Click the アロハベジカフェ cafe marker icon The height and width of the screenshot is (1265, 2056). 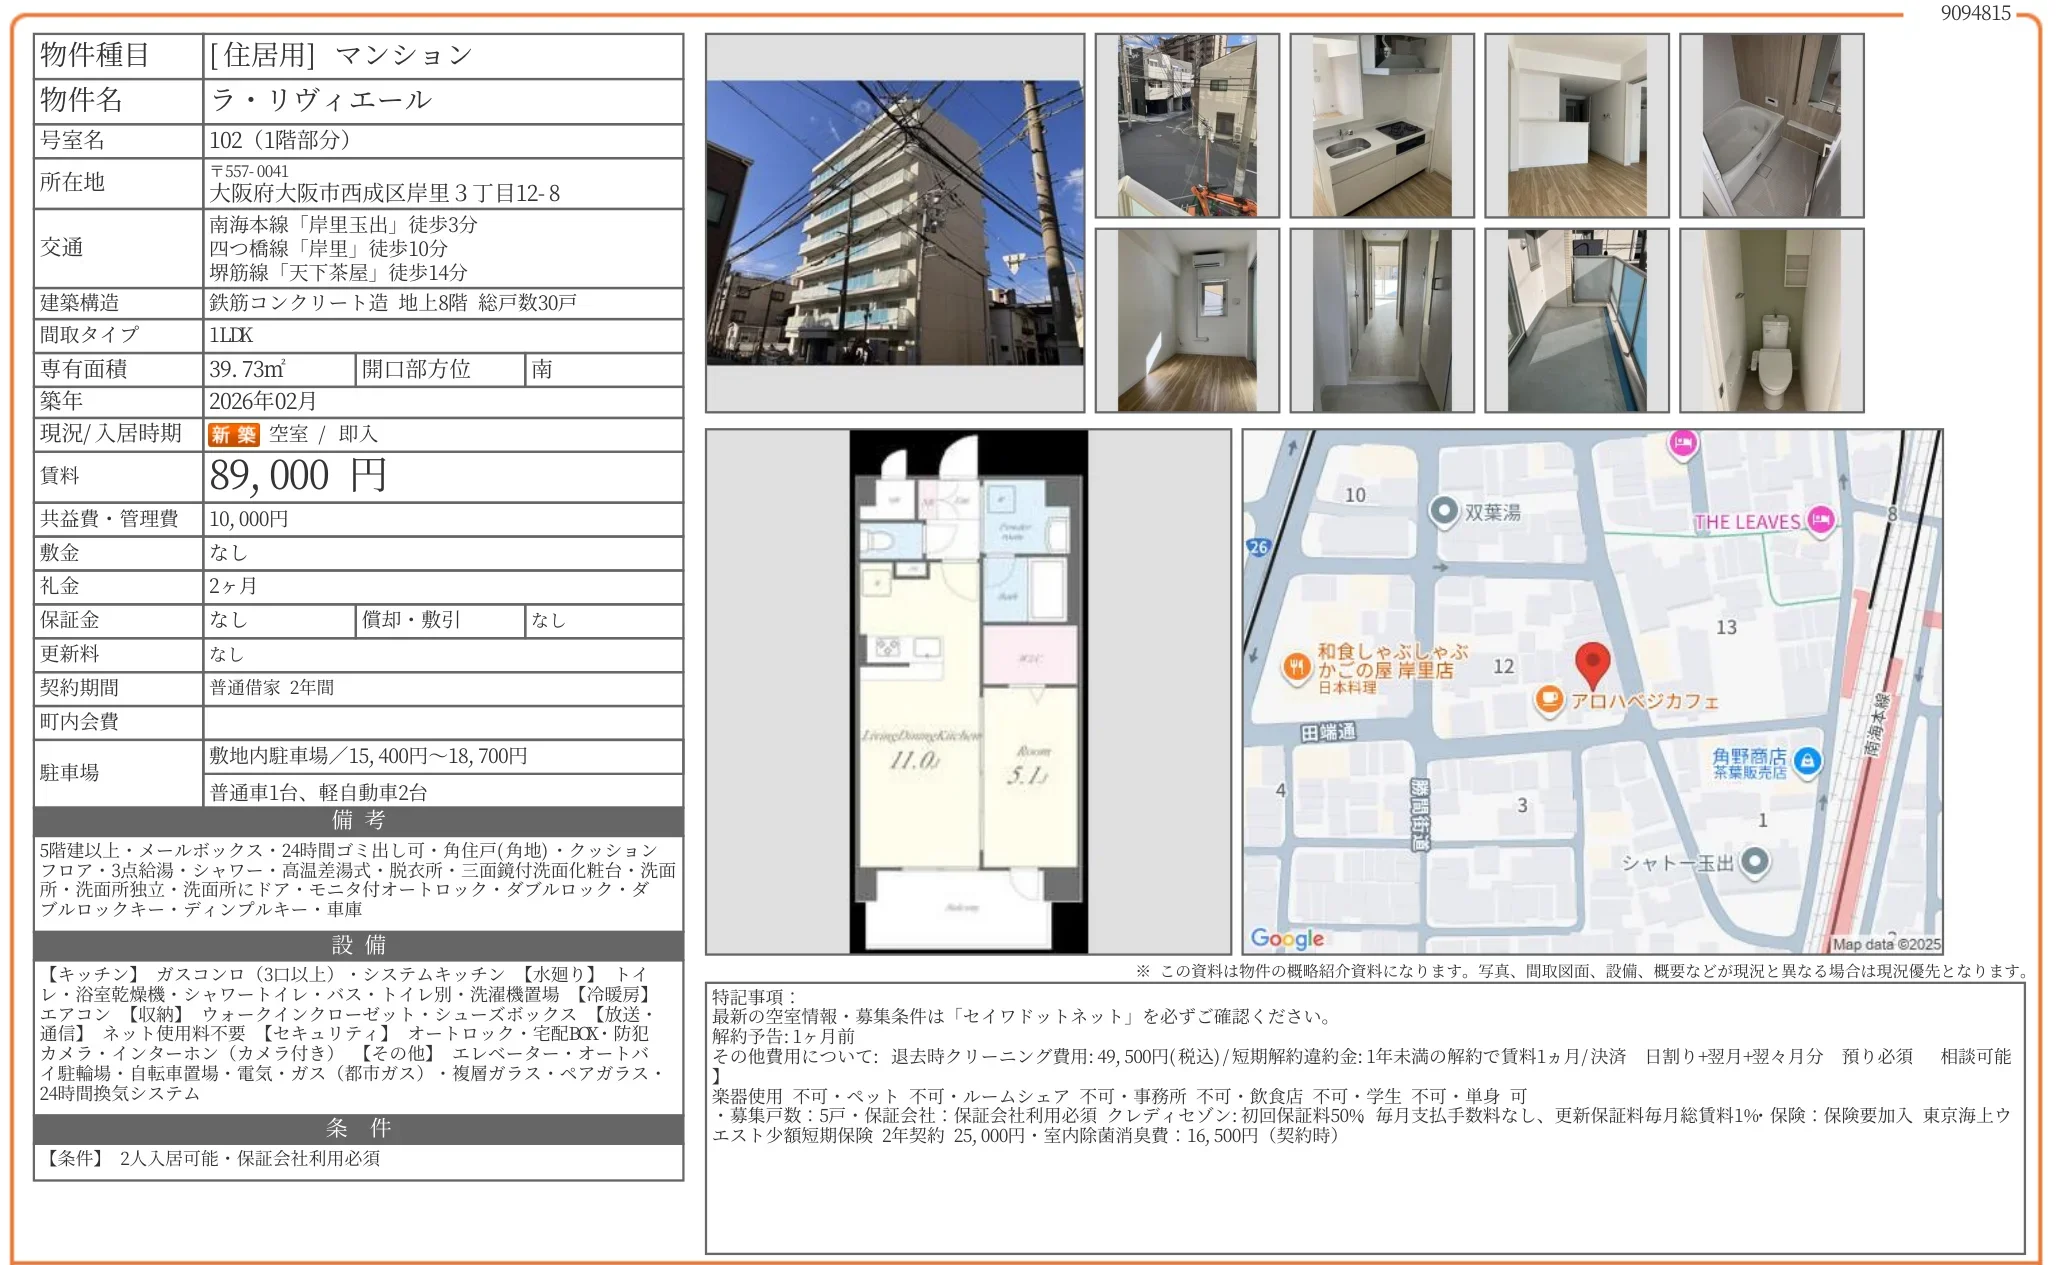point(1549,700)
